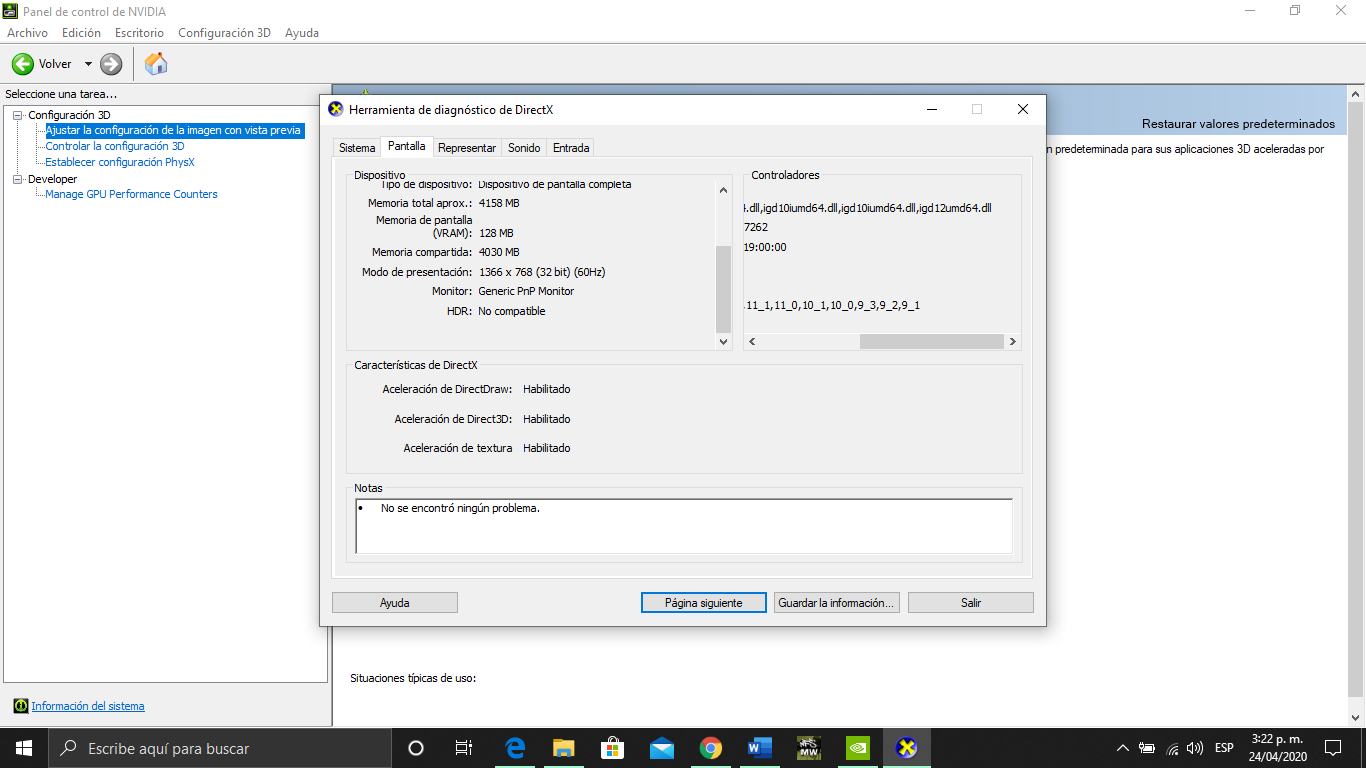Click Restaurar valores predeterminados
Screen dimensions: 1366x768
tap(1238, 124)
